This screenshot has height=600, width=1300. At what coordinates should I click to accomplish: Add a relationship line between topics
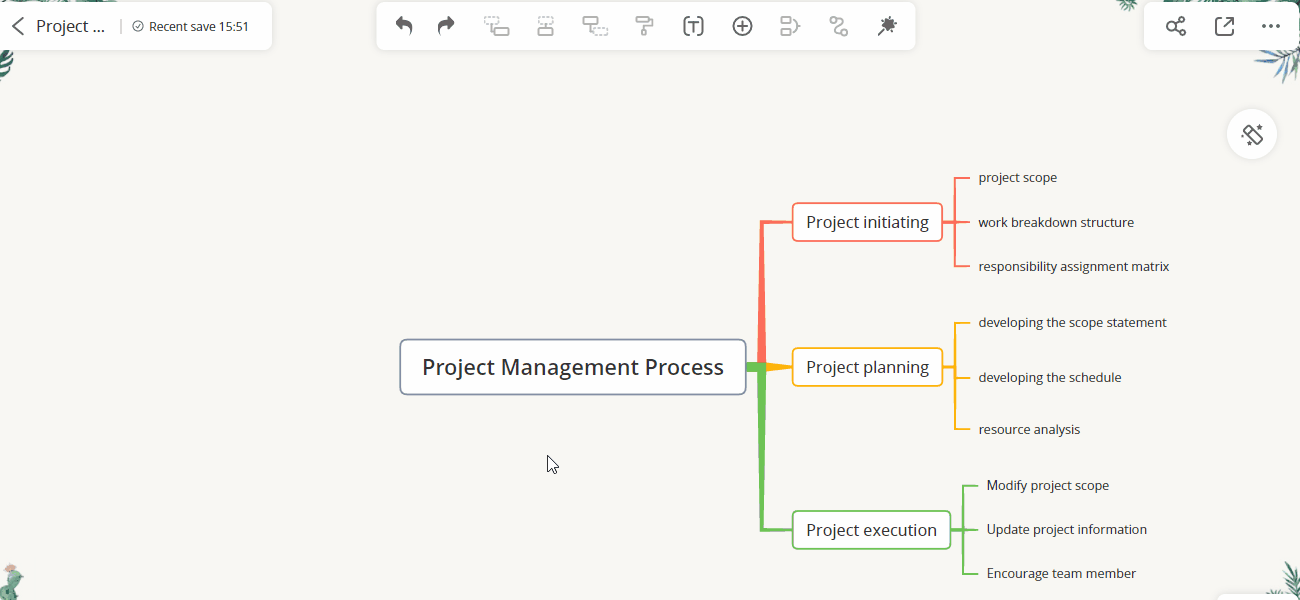[x=839, y=26]
